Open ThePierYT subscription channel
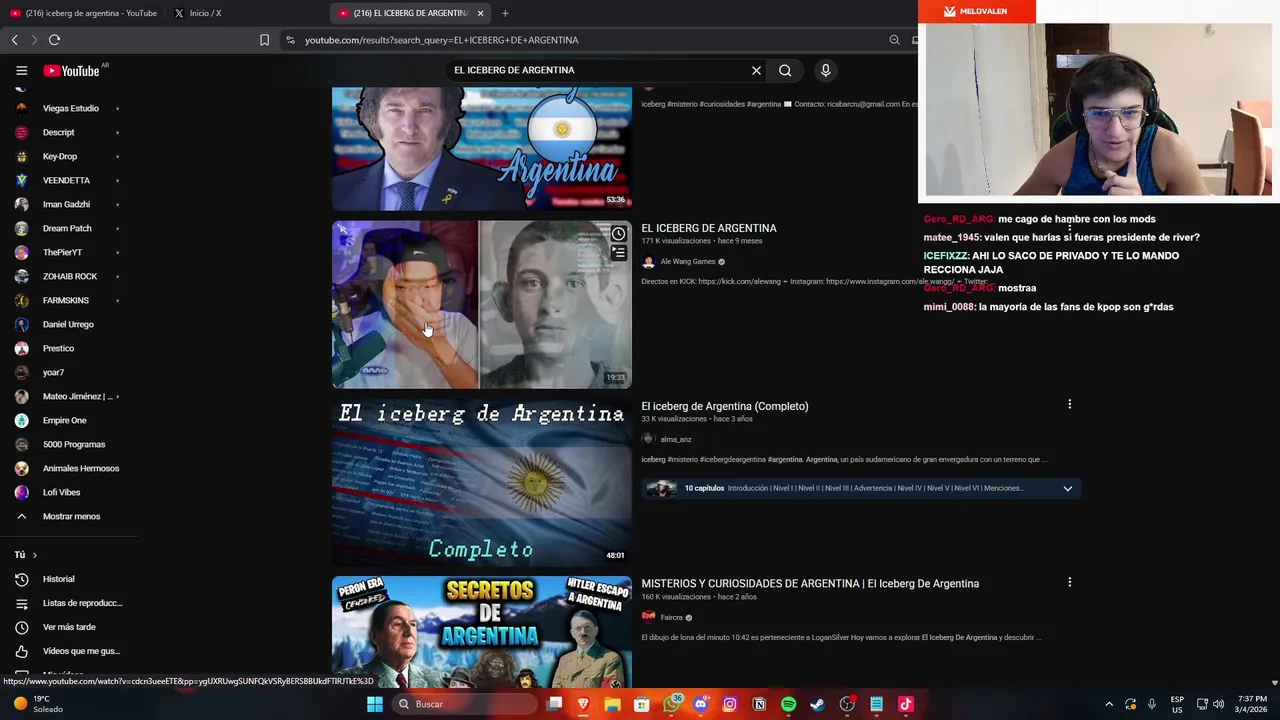 tap(68, 252)
